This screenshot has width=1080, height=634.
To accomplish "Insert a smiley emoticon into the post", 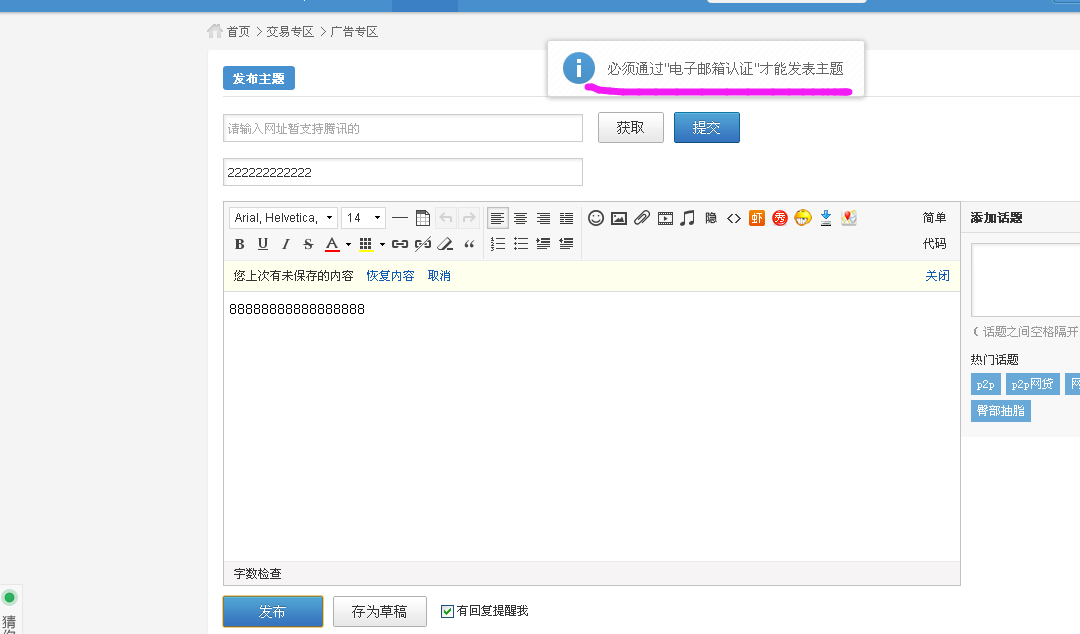I will pyautogui.click(x=596, y=217).
